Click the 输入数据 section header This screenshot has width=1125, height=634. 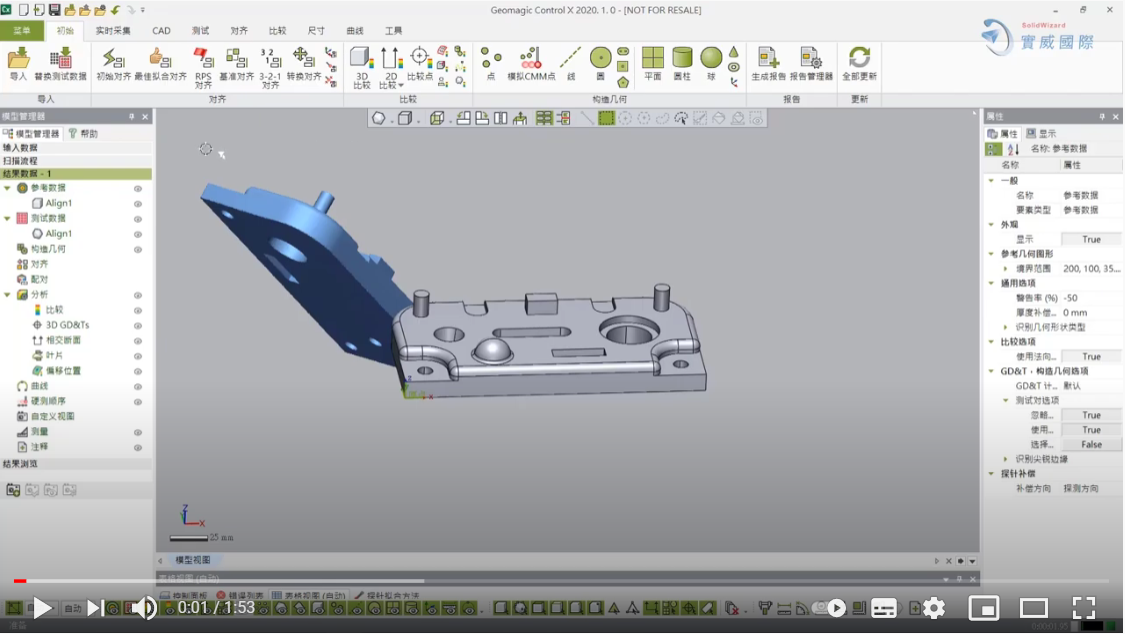coord(76,148)
